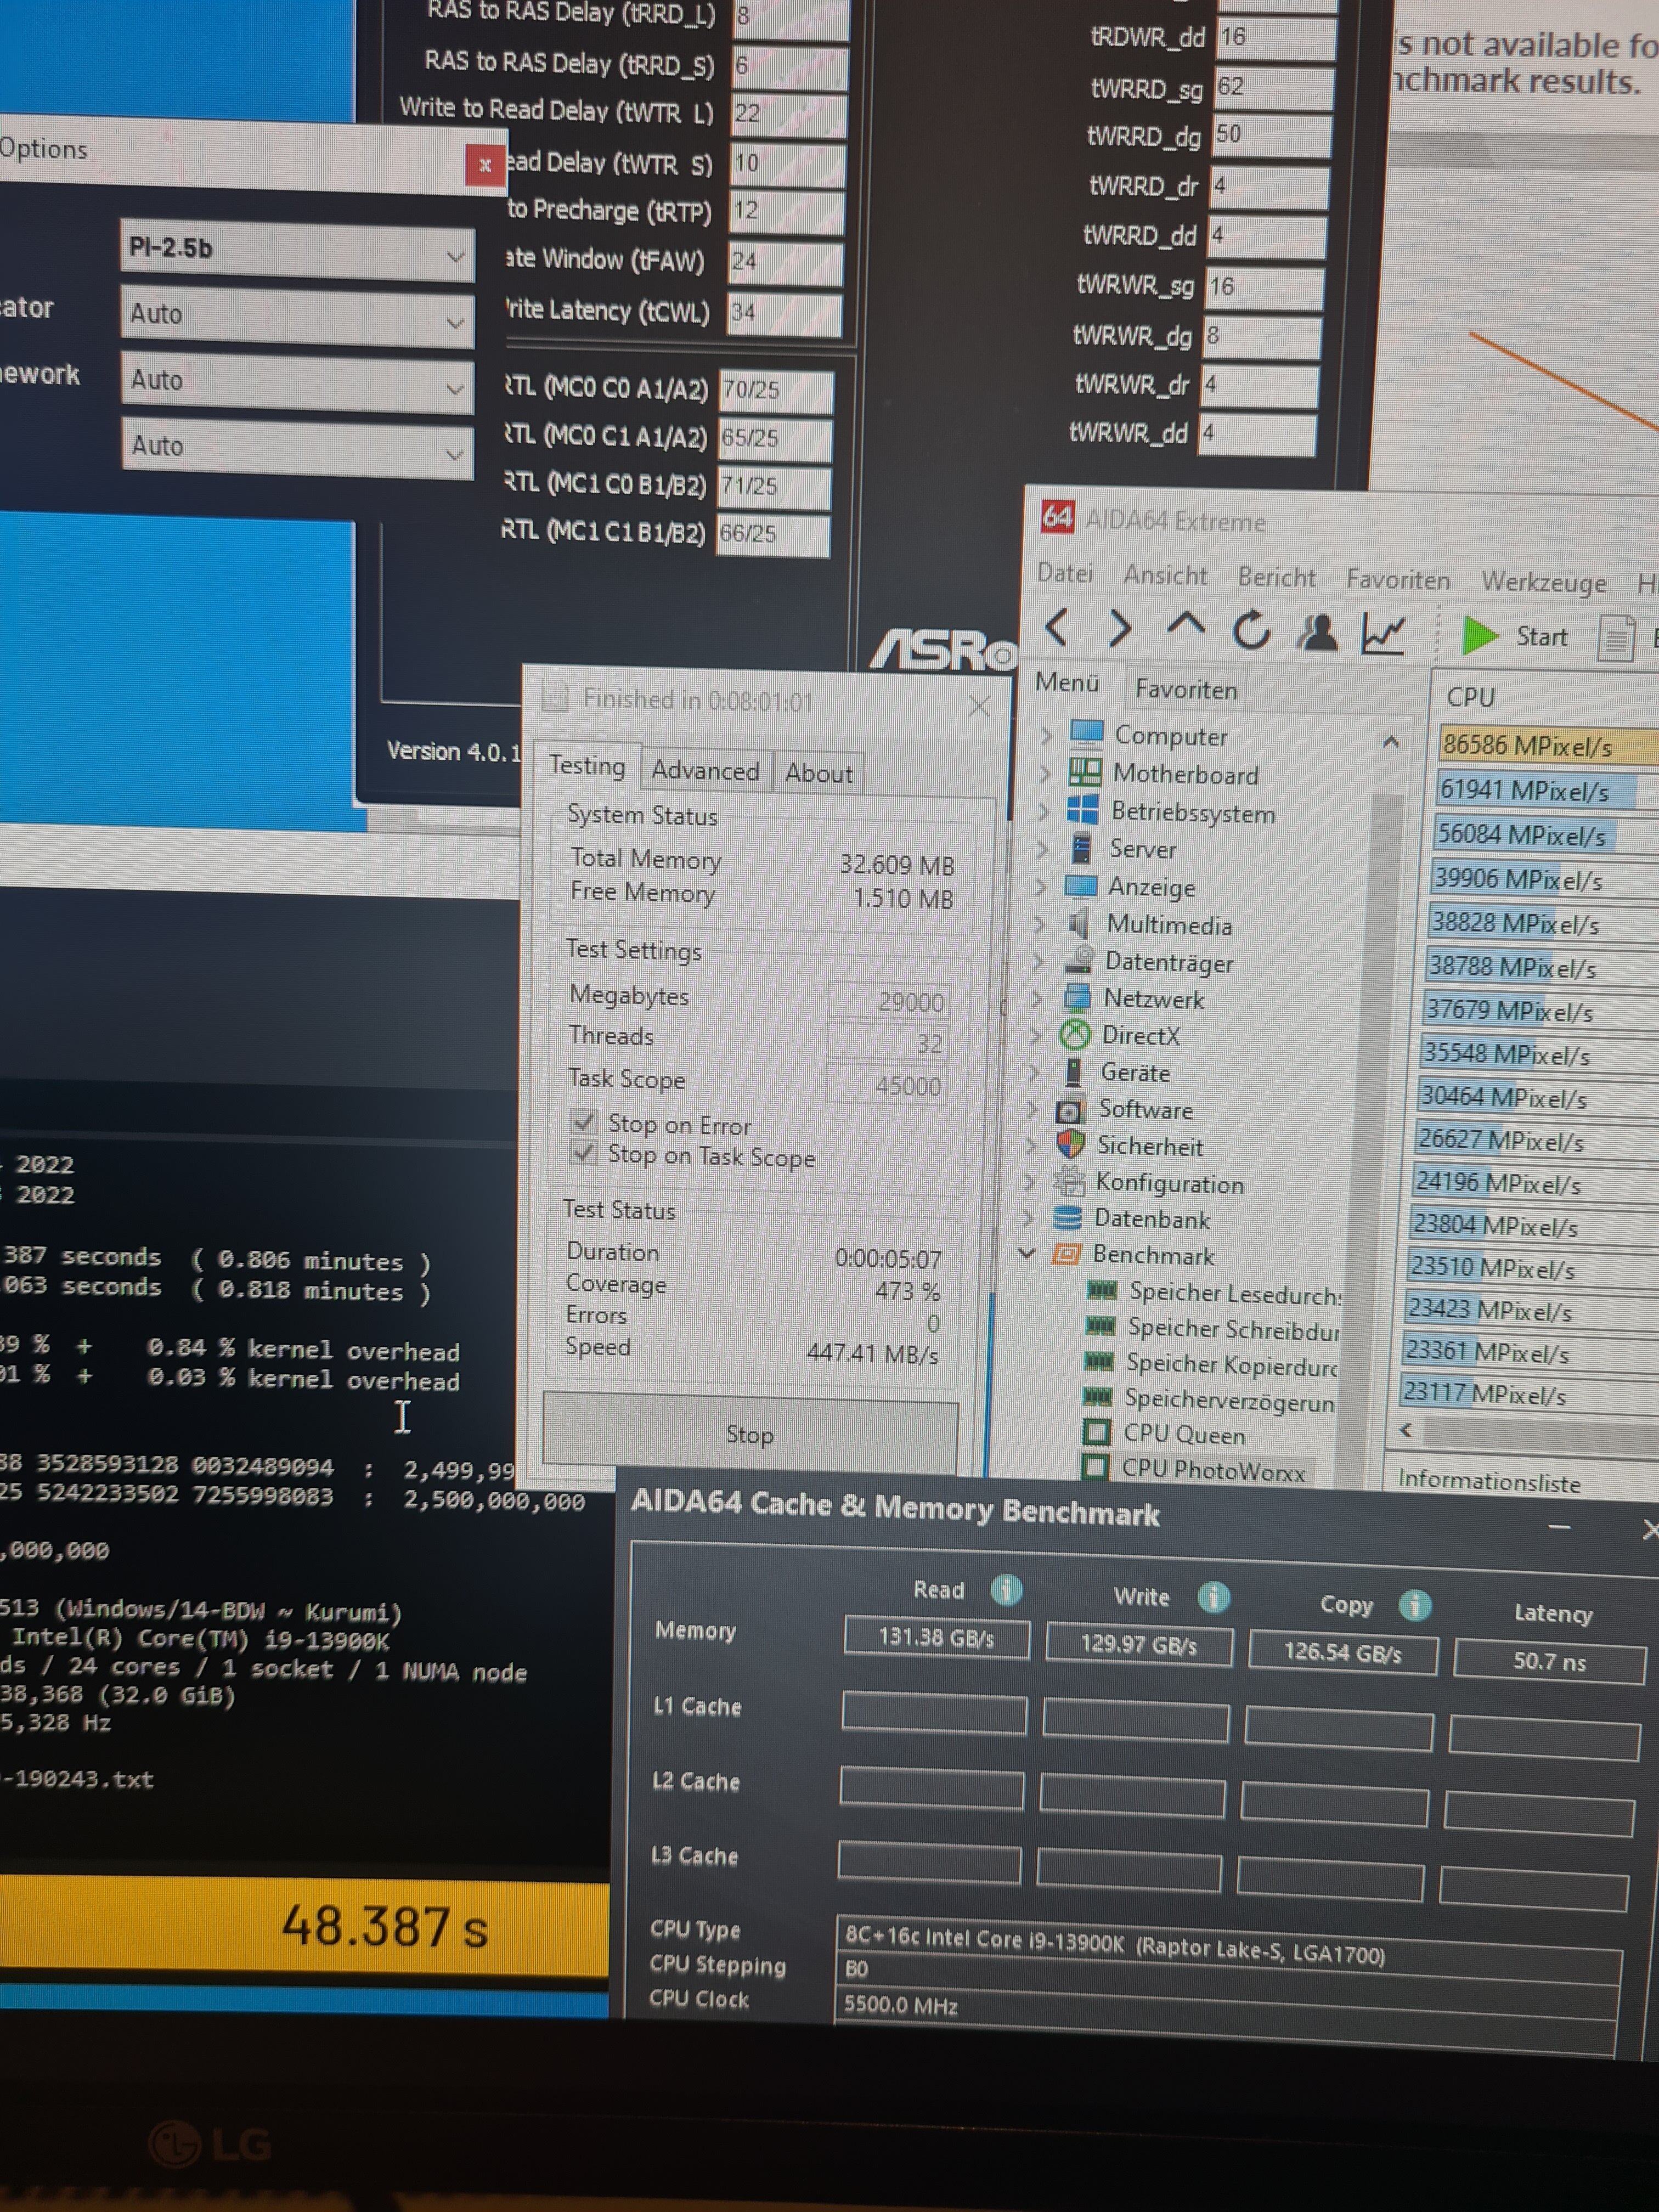
Task: Open the Ansicht menu
Action: [1165, 575]
